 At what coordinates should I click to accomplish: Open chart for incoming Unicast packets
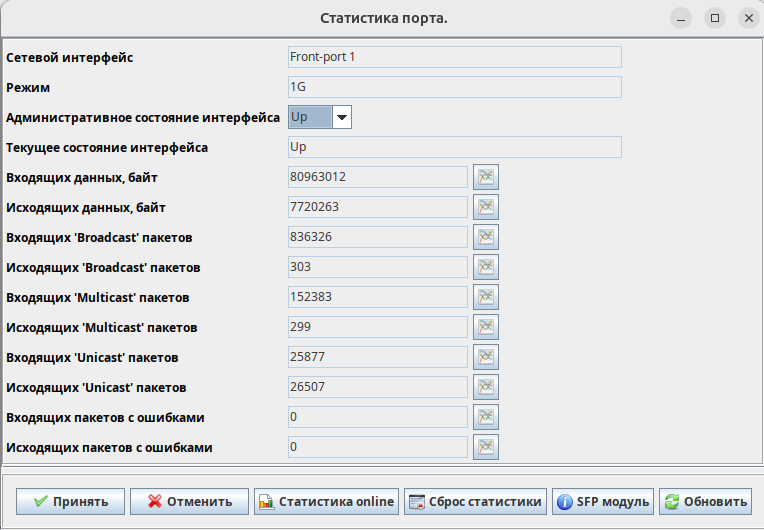tap(486, 357)
